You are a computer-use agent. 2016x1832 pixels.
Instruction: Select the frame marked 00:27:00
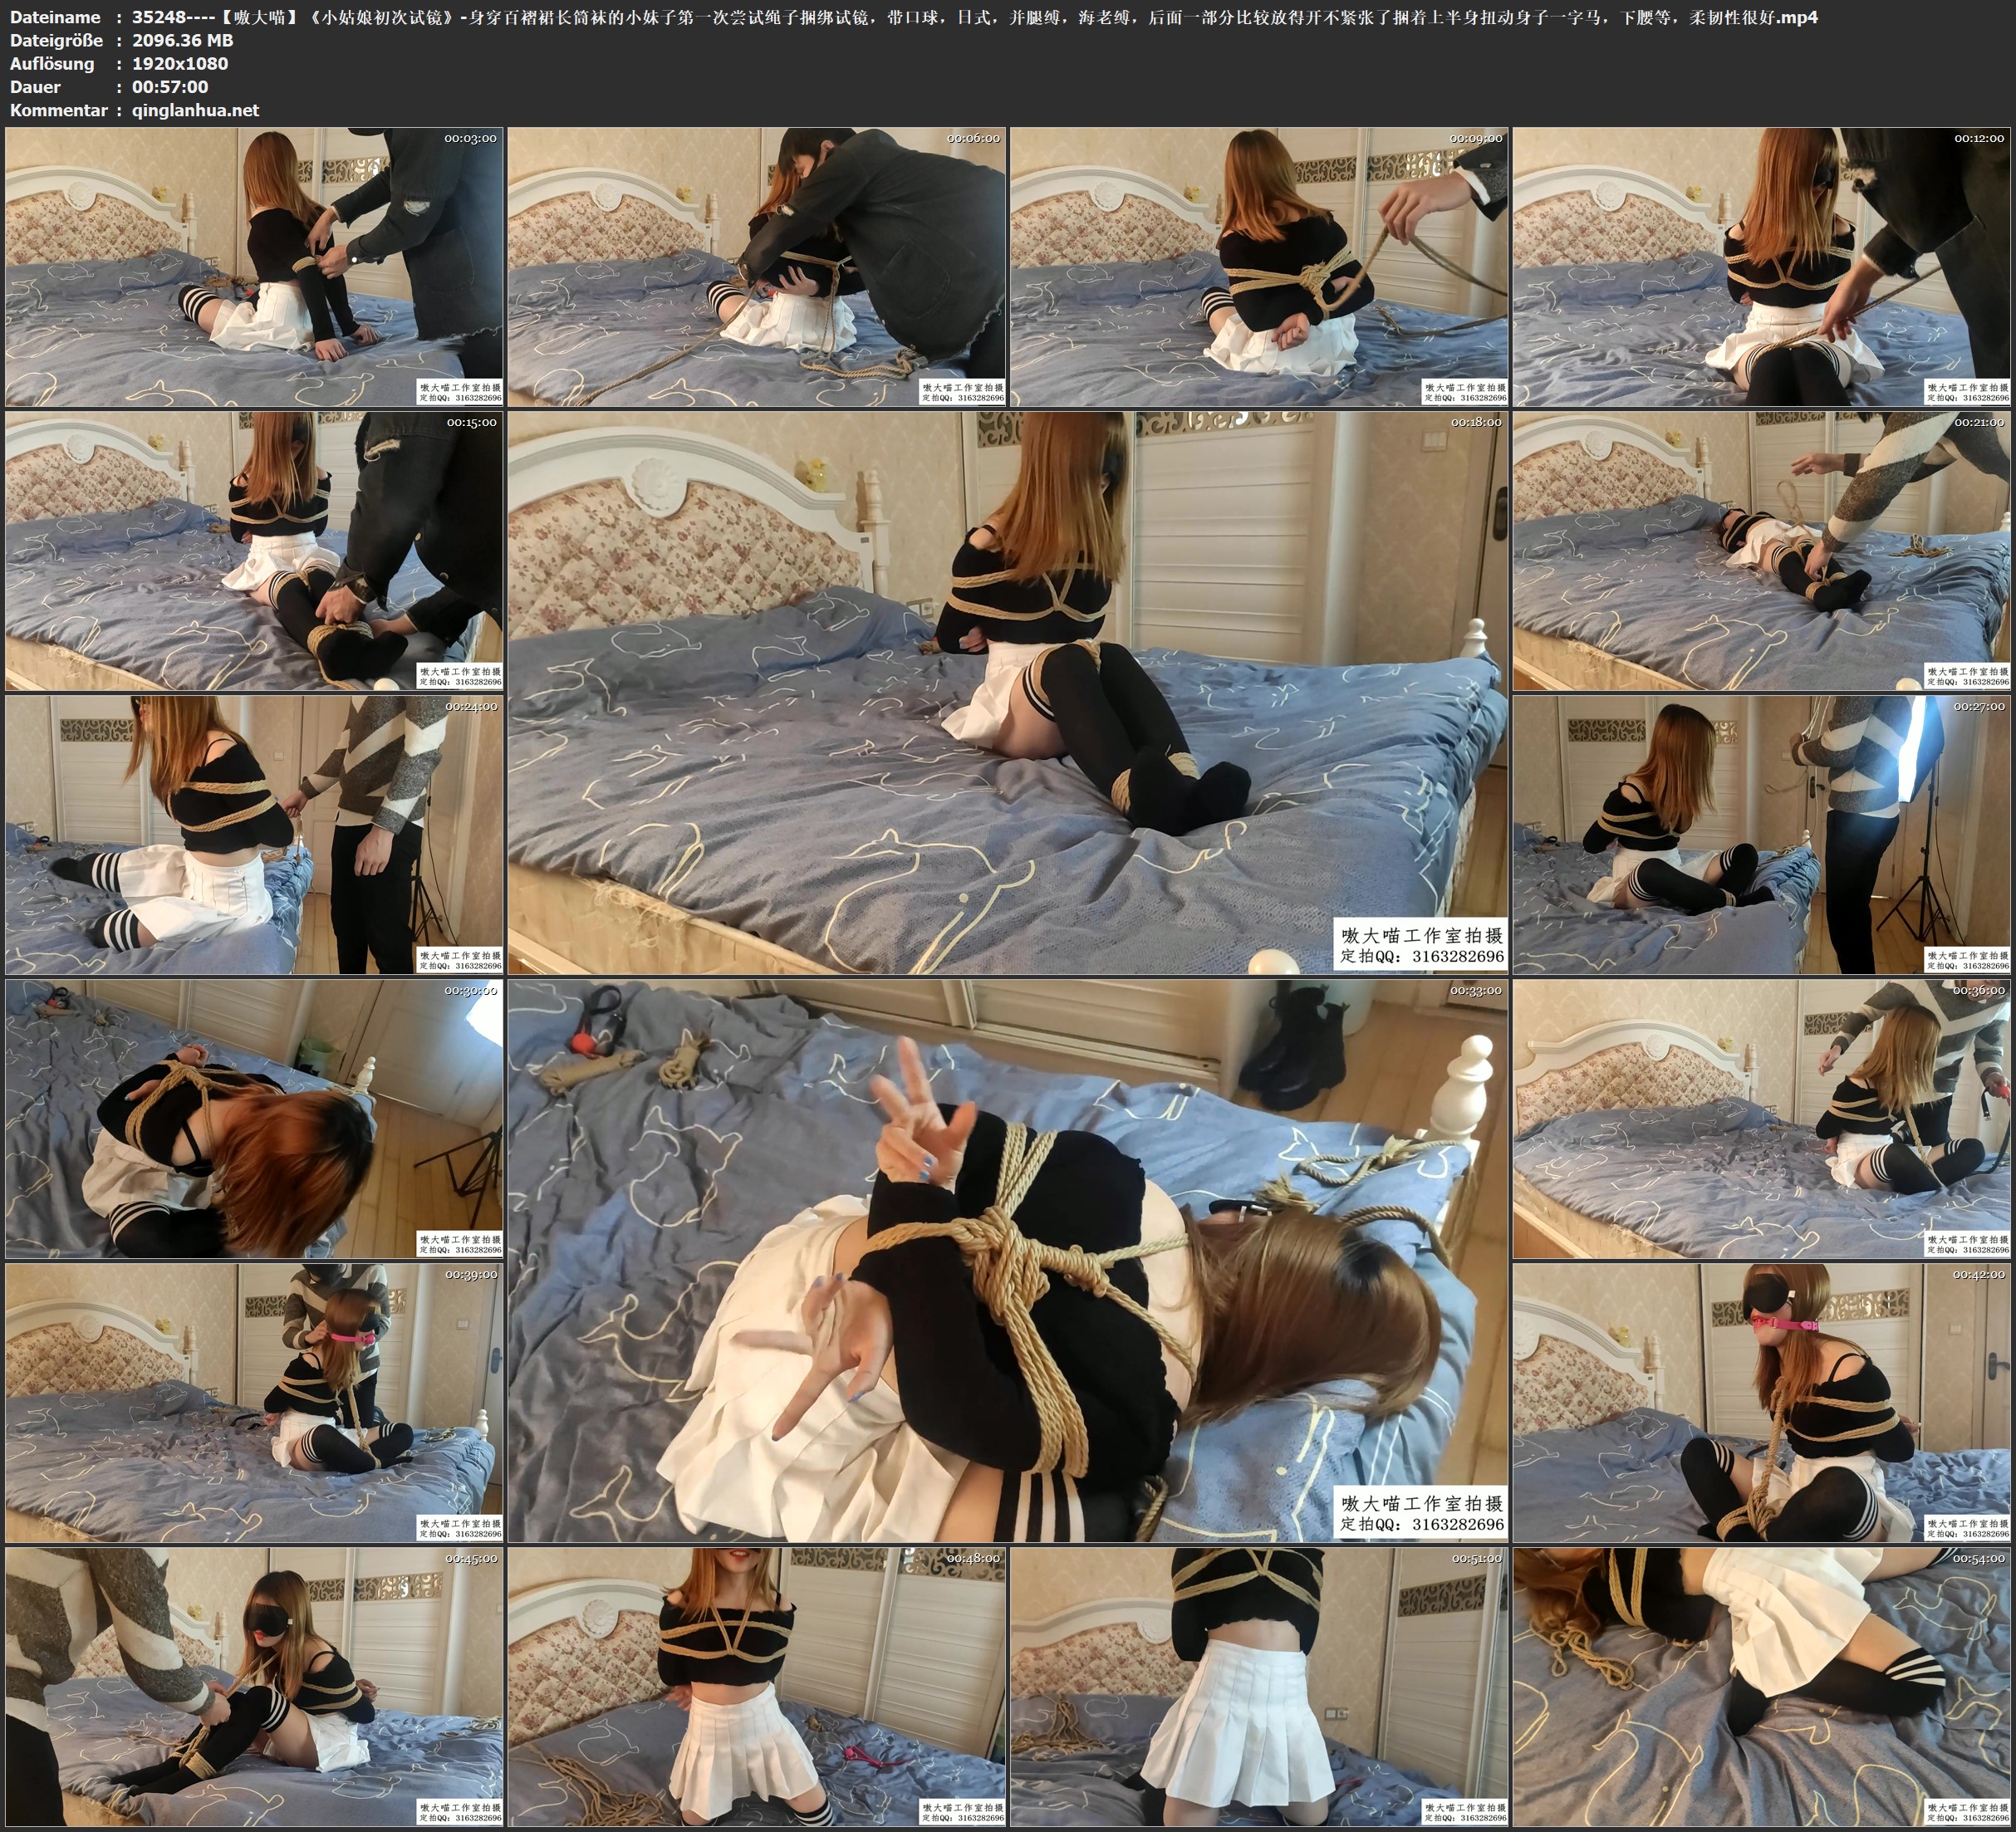1761,835
